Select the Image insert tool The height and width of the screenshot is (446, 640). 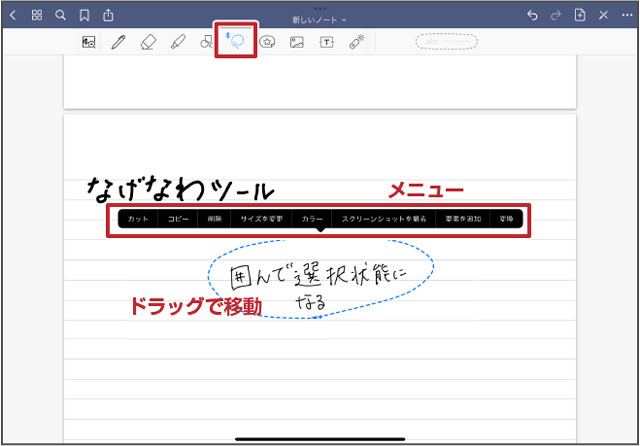click(296, 42)
